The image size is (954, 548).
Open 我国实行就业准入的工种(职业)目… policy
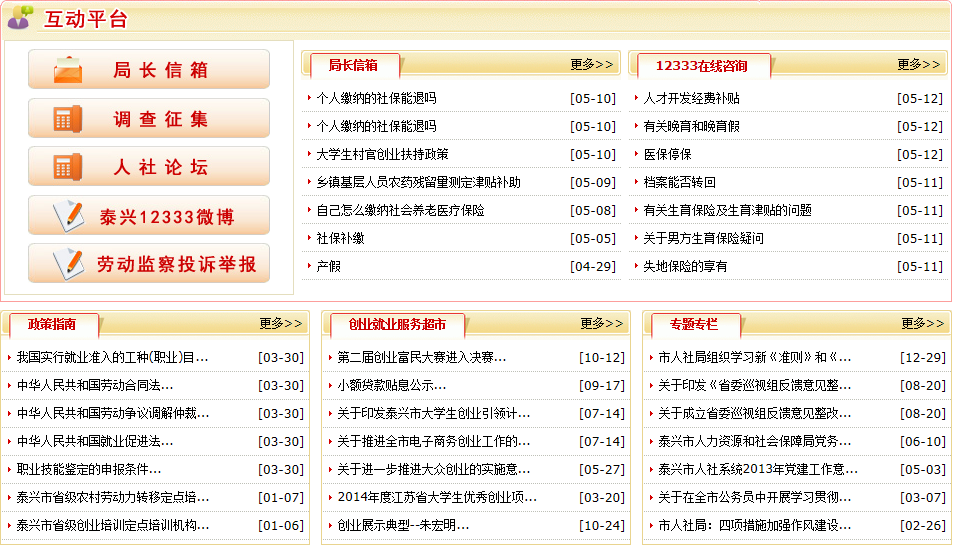point(113,358)
